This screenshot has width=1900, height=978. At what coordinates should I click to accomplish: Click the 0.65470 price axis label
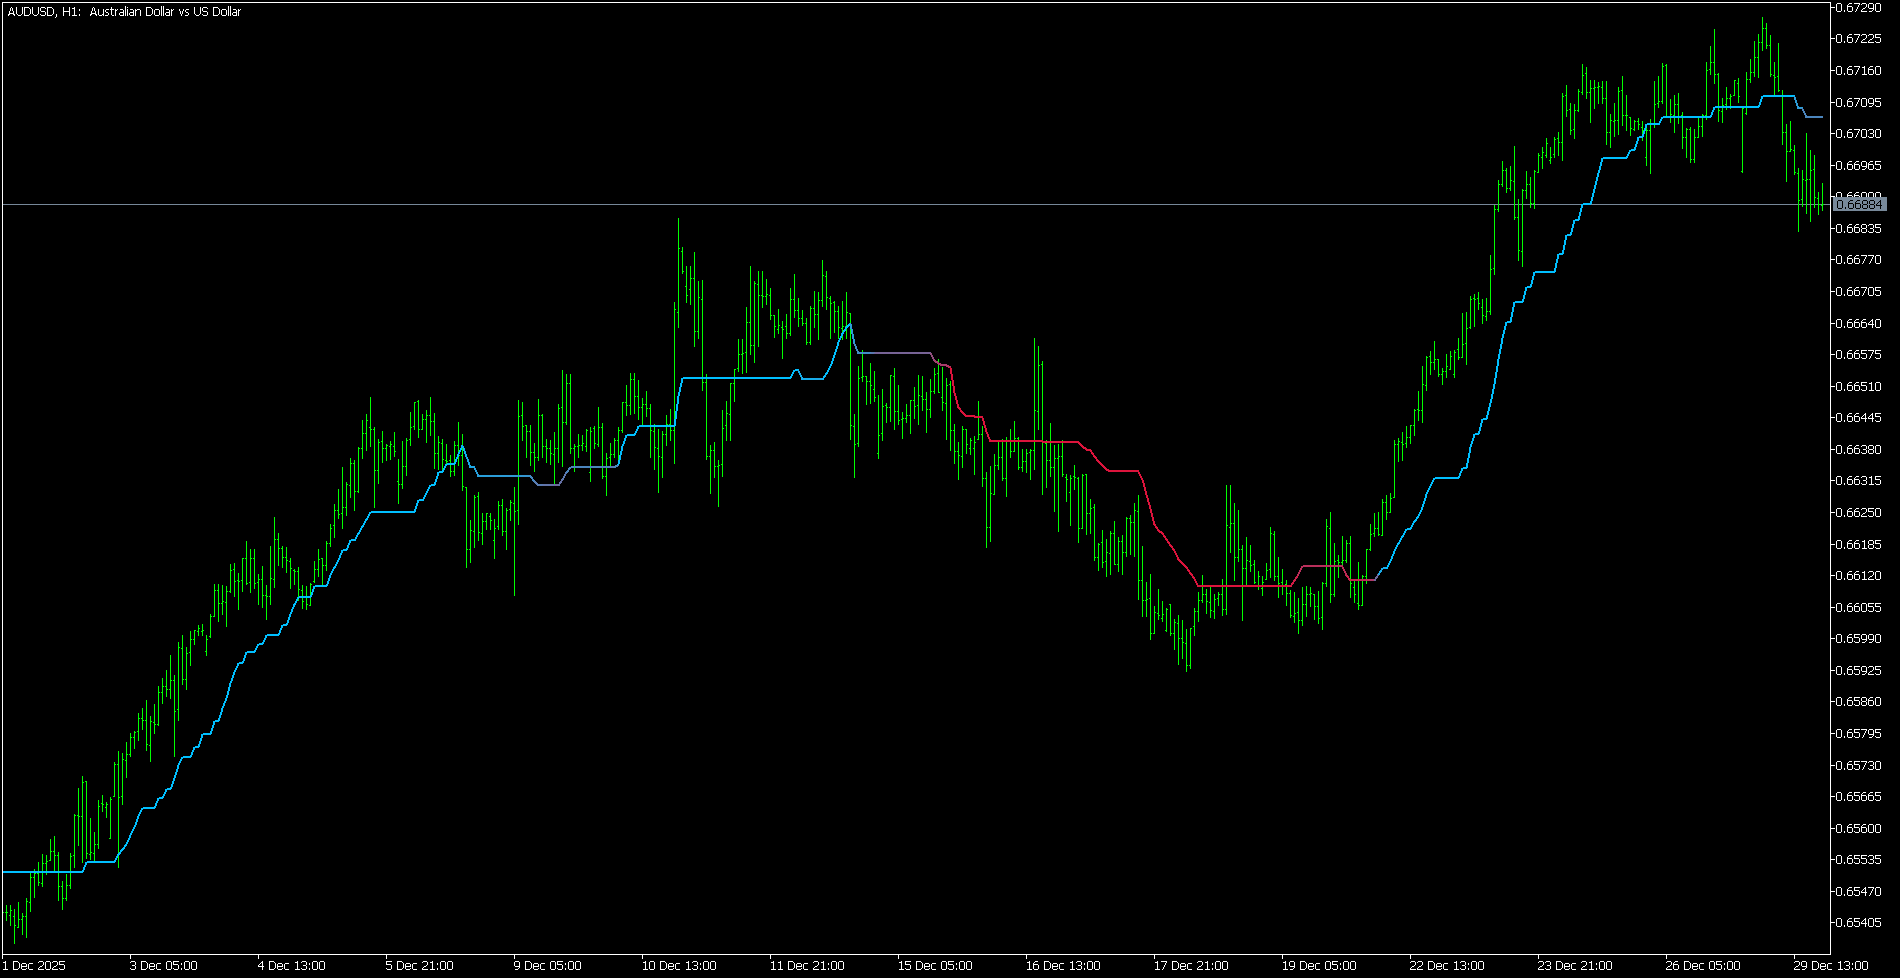pyautogui.click(x=1860, y=891)
